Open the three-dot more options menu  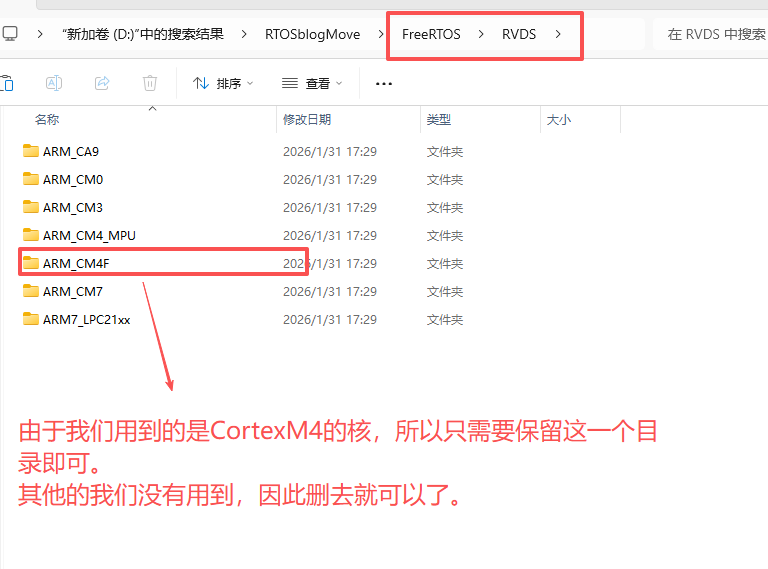point(383,84)
